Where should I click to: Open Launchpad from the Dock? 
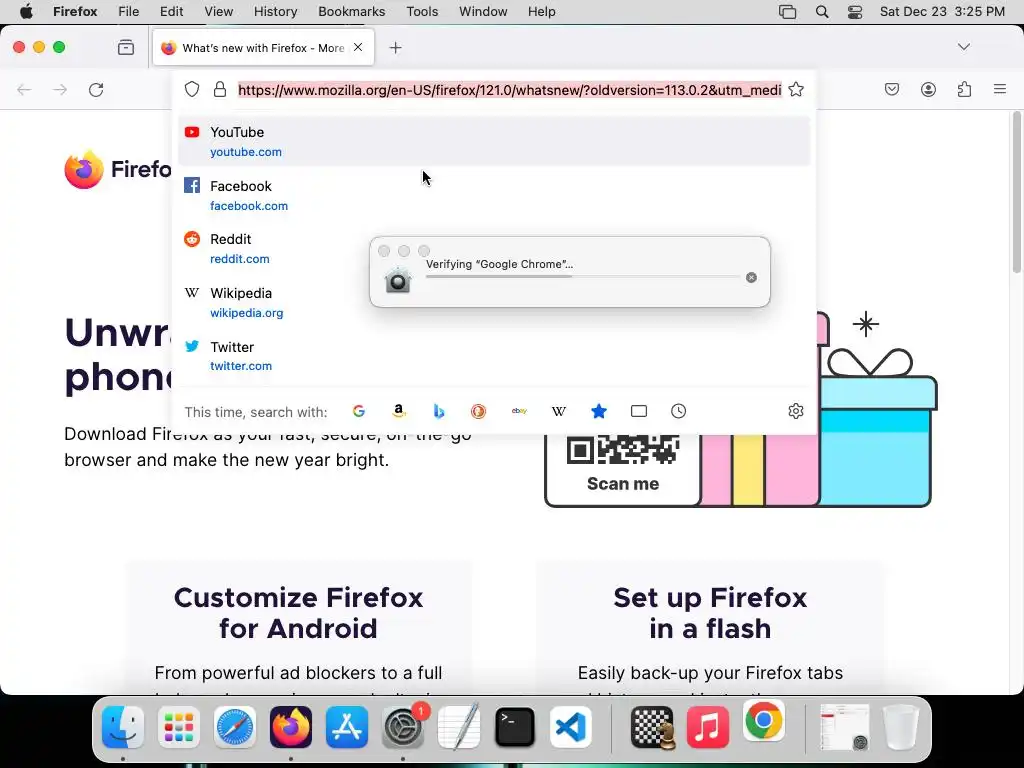pyautogui.click(x=179, y=727)
